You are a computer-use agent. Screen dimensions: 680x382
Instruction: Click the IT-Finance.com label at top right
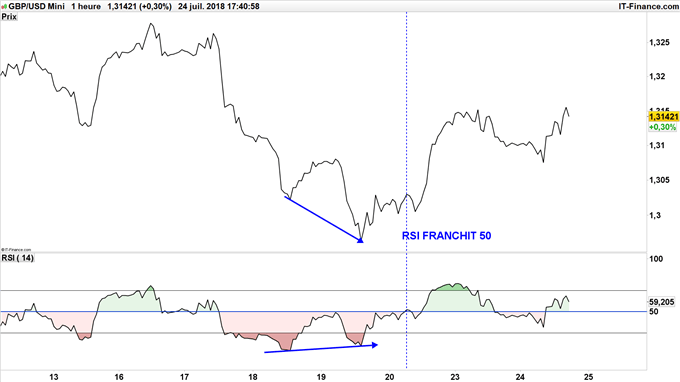tap(649, 6)
